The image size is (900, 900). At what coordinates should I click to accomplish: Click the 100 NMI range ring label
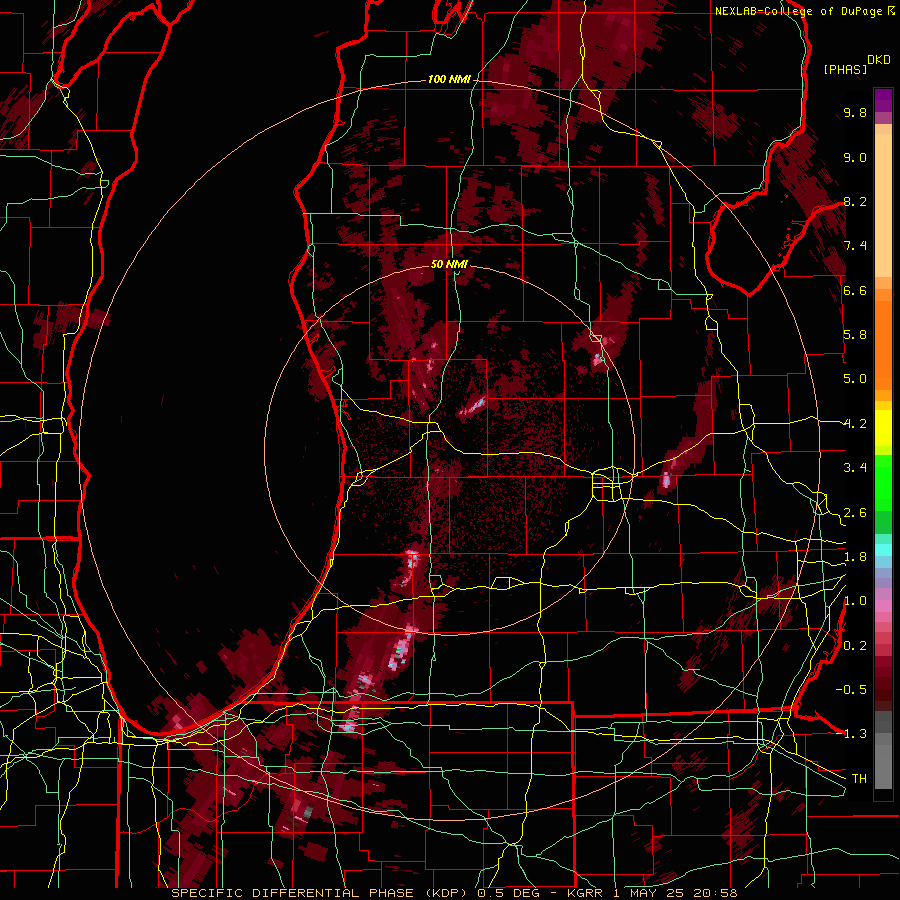pyautogui.click(x=449, y=79)
